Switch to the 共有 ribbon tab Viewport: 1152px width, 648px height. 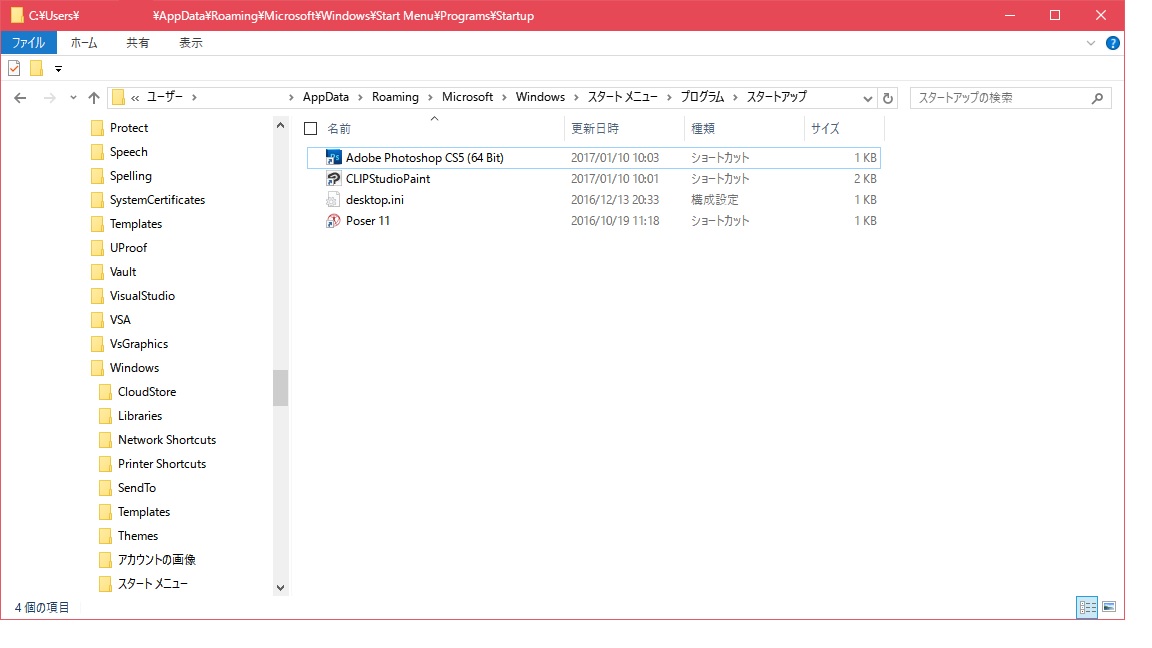click(x=137, y=43)
